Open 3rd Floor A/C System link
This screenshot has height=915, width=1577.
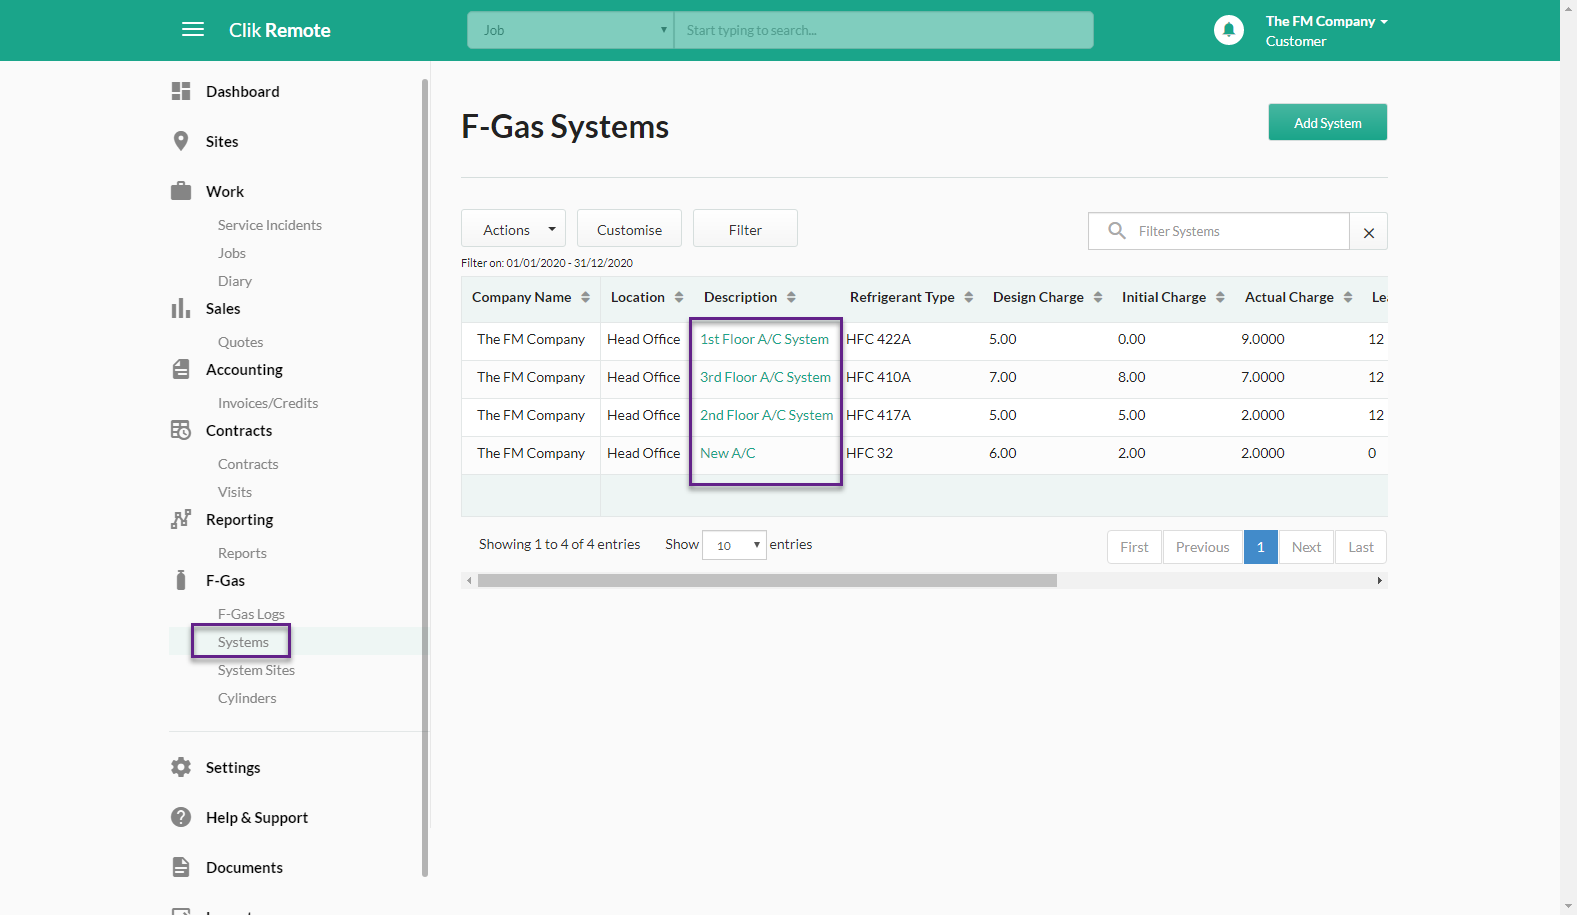click(x=765, y=377)
